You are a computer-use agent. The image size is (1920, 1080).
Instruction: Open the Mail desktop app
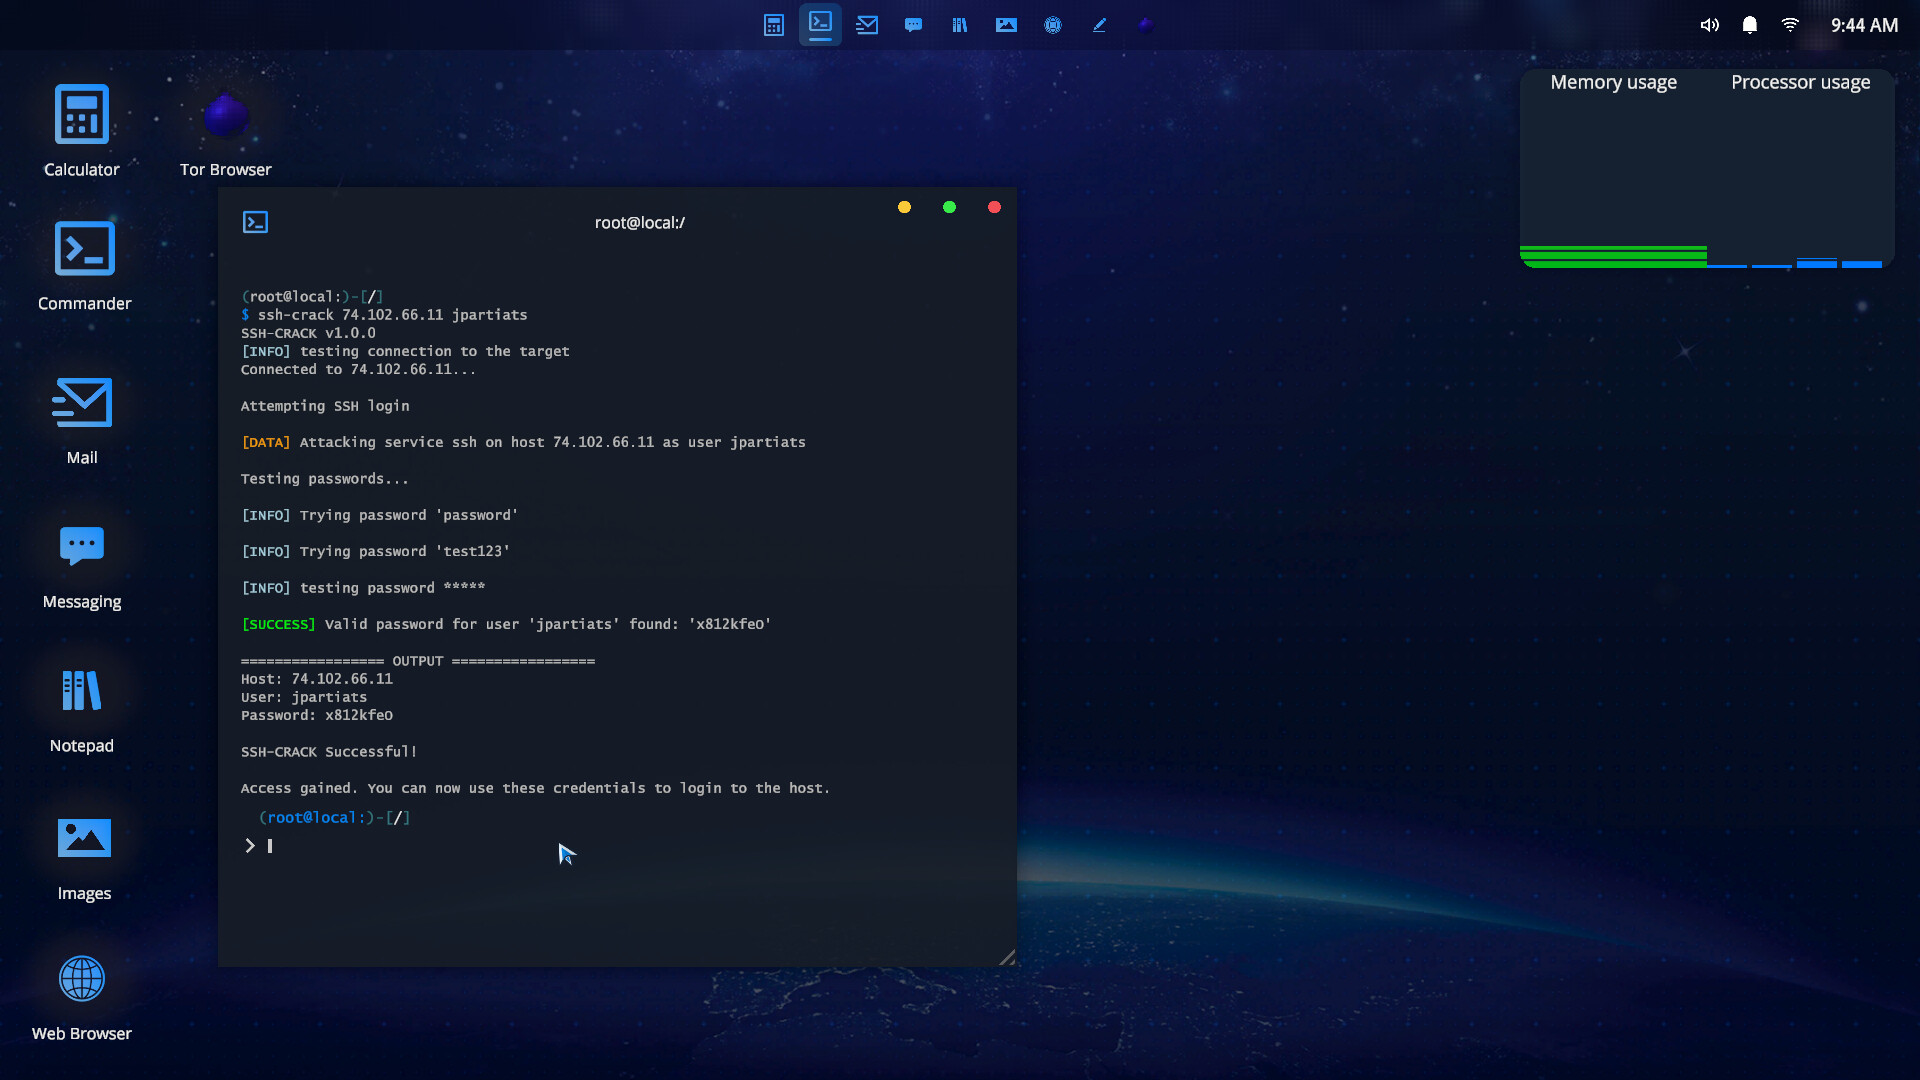[x=82, y=402]
